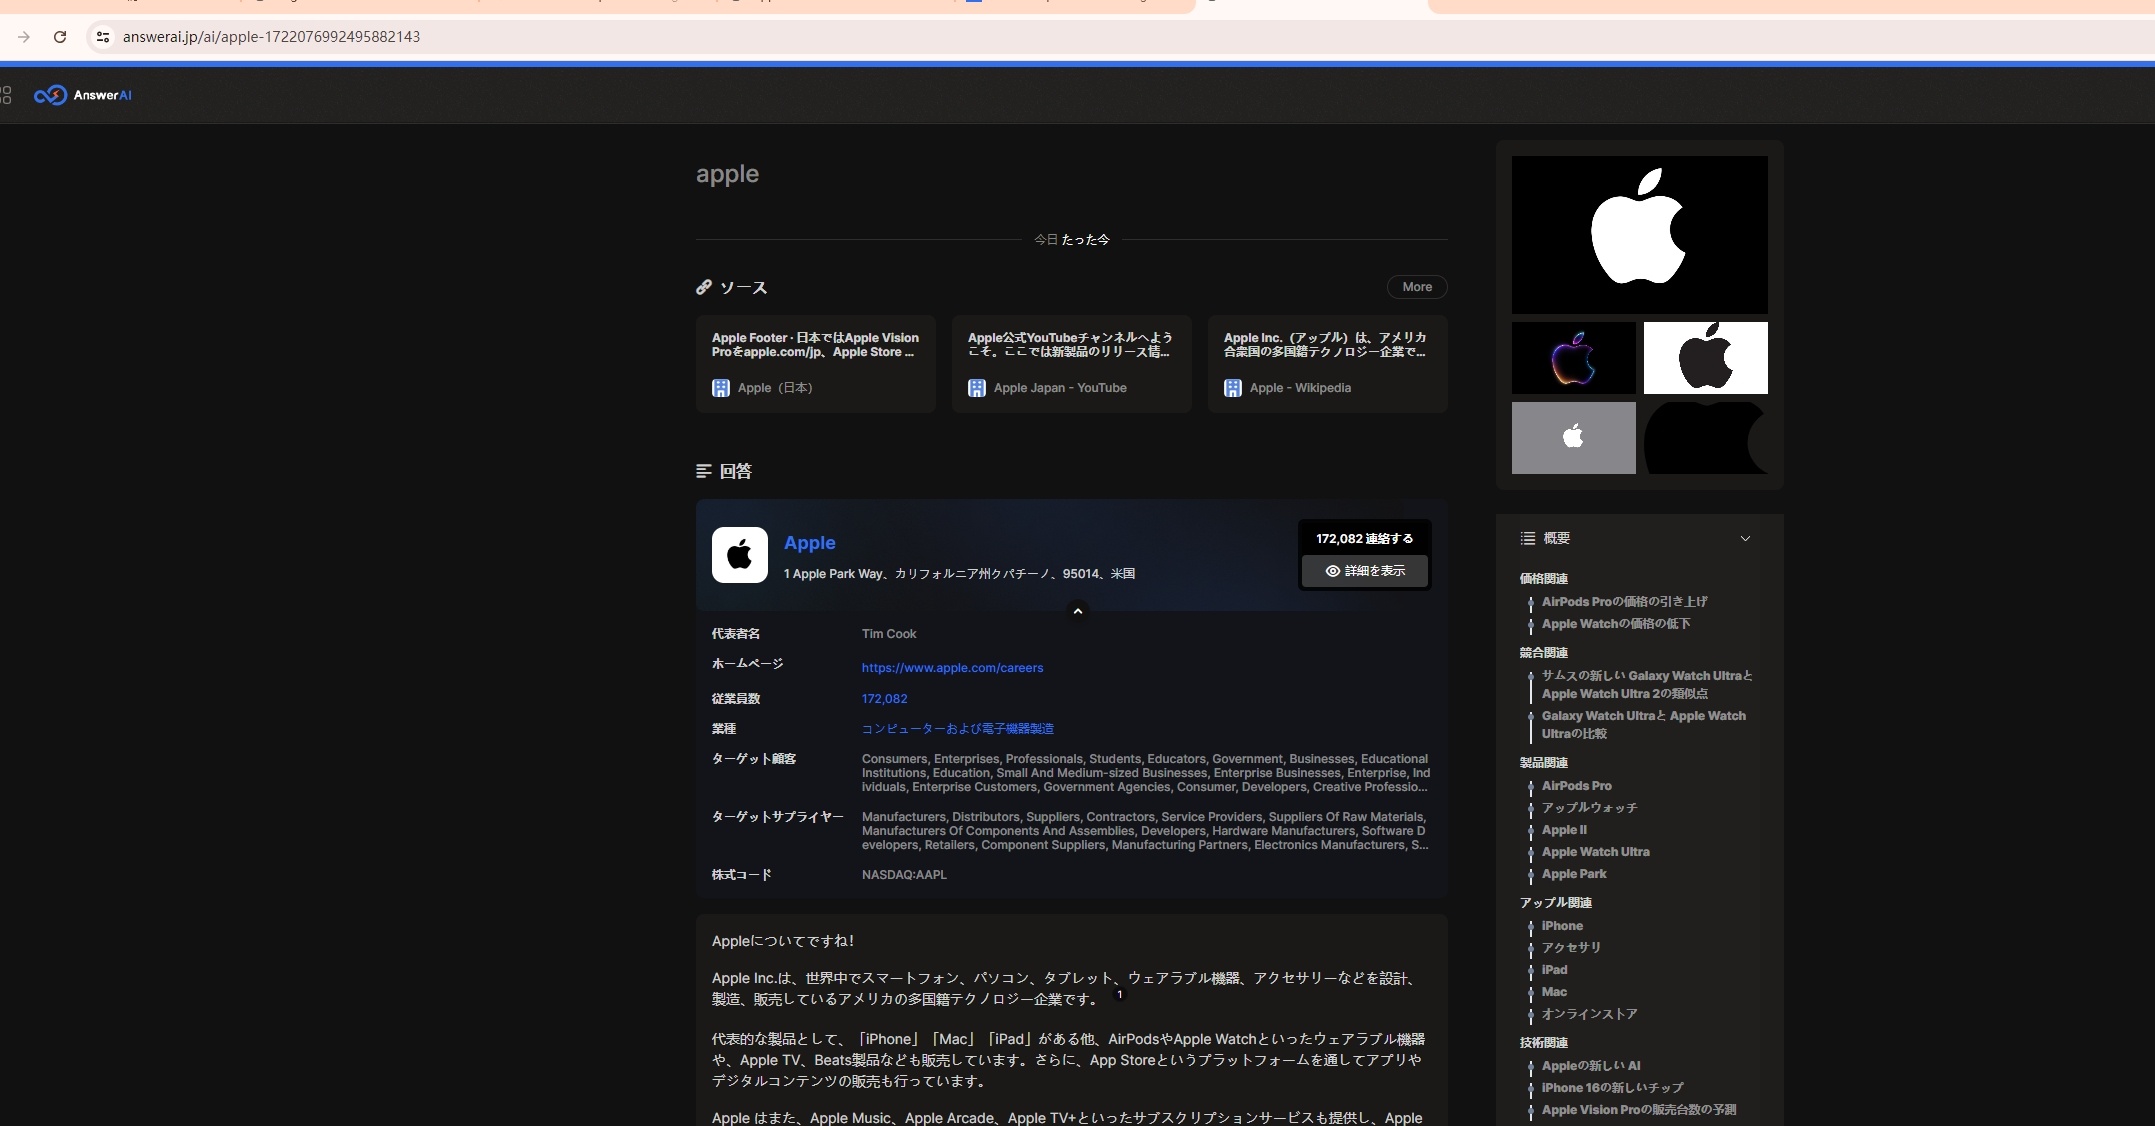The height and width of the screenshot is (1126, 2155).
Task: Click the NASDAQ:AAPL stock code text
Action: point(904,875)
